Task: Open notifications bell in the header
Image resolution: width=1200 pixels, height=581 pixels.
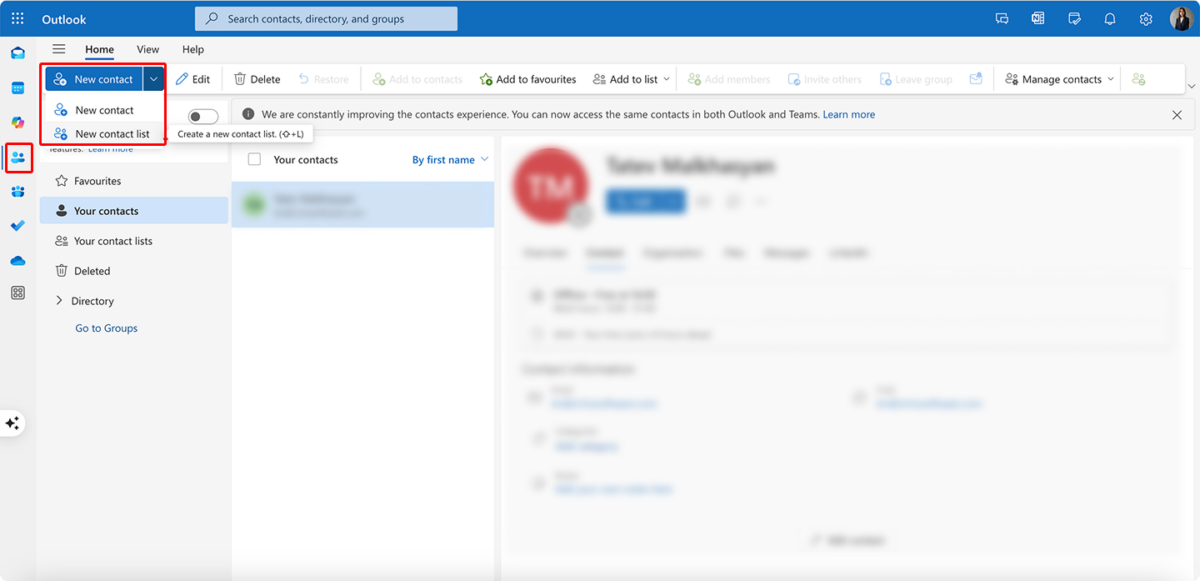Action: click(1109, 18)
